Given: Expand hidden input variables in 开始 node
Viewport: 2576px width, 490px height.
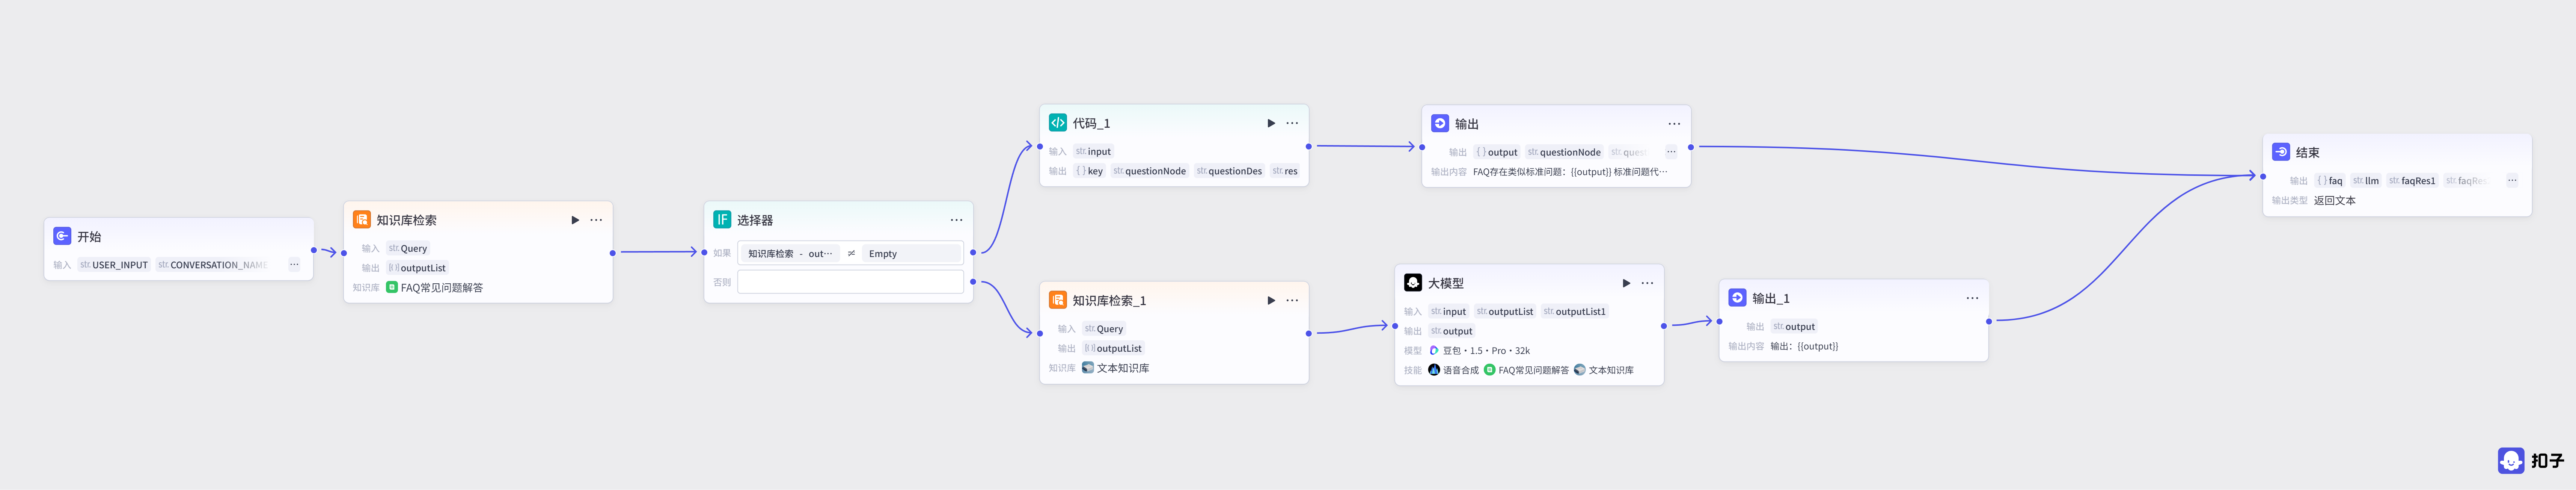Looking at the screenshot, I should [294, 265].
